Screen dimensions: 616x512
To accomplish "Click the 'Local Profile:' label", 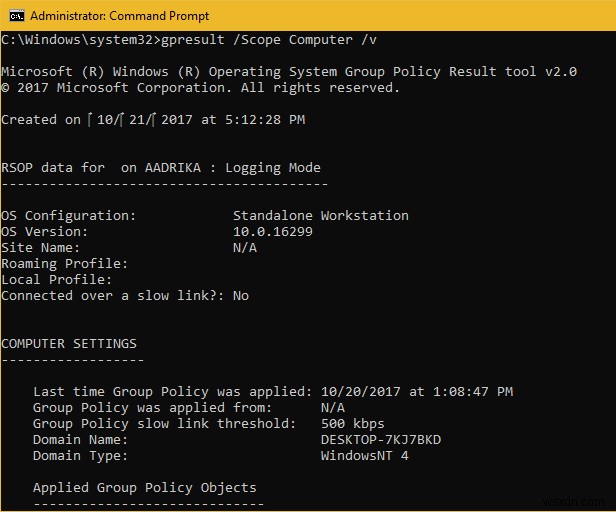I will click(x=57, y=280).
